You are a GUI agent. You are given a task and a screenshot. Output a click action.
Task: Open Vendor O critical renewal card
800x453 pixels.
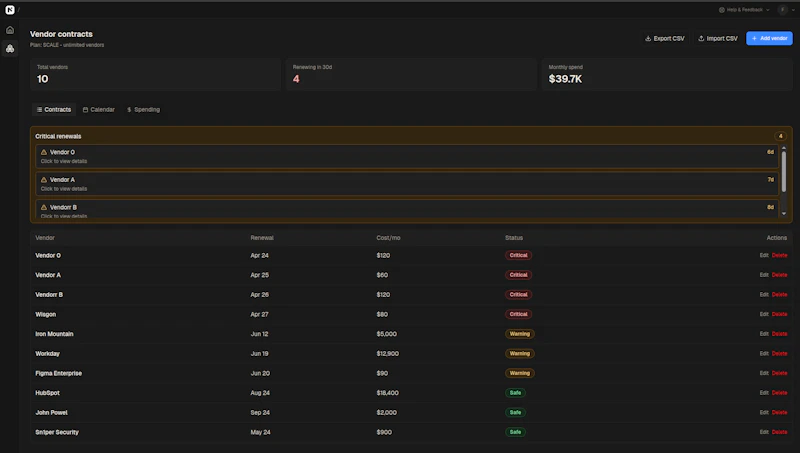[407, 157]
